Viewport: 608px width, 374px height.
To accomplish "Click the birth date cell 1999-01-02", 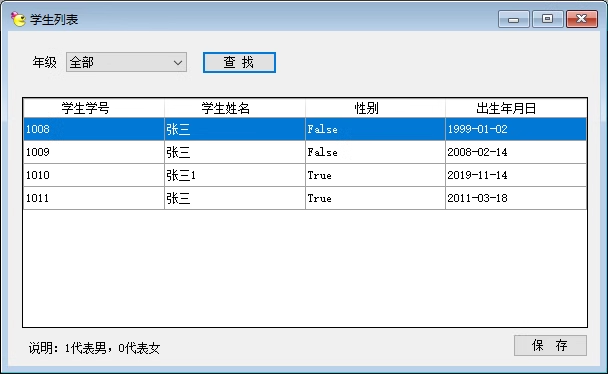I will pyautogui.click(x=516, y=129).
